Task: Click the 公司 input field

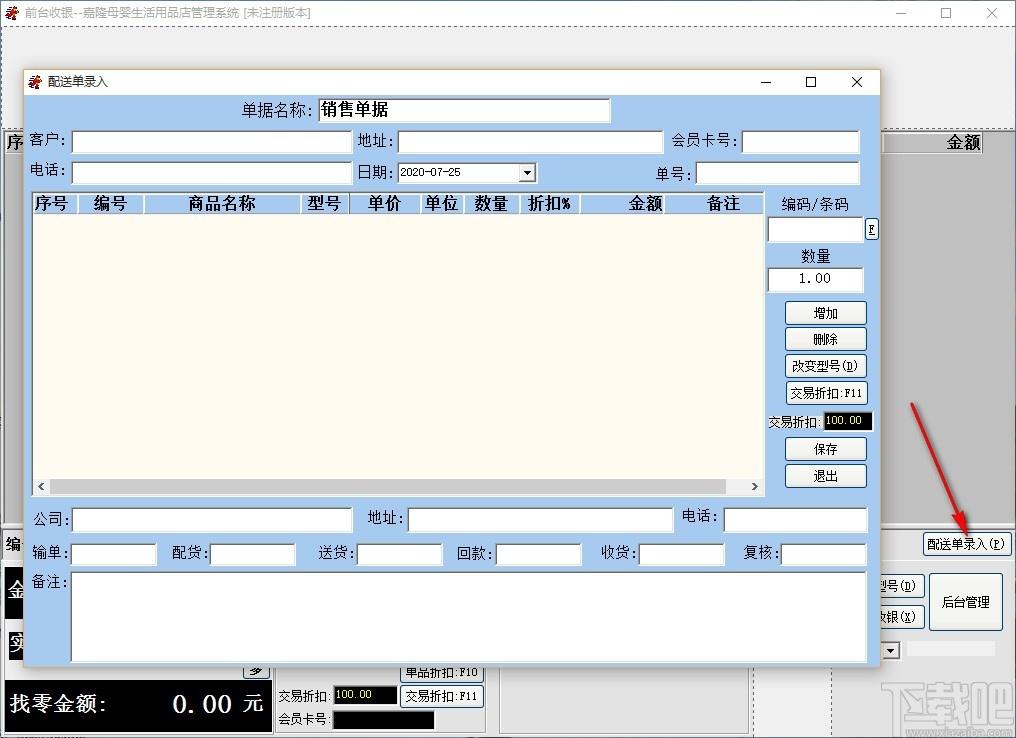Action: tap(211, 520)
